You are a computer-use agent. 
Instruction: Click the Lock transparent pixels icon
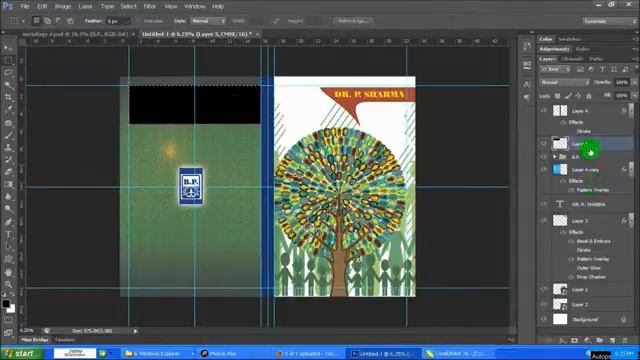click(x=558, y=96)
